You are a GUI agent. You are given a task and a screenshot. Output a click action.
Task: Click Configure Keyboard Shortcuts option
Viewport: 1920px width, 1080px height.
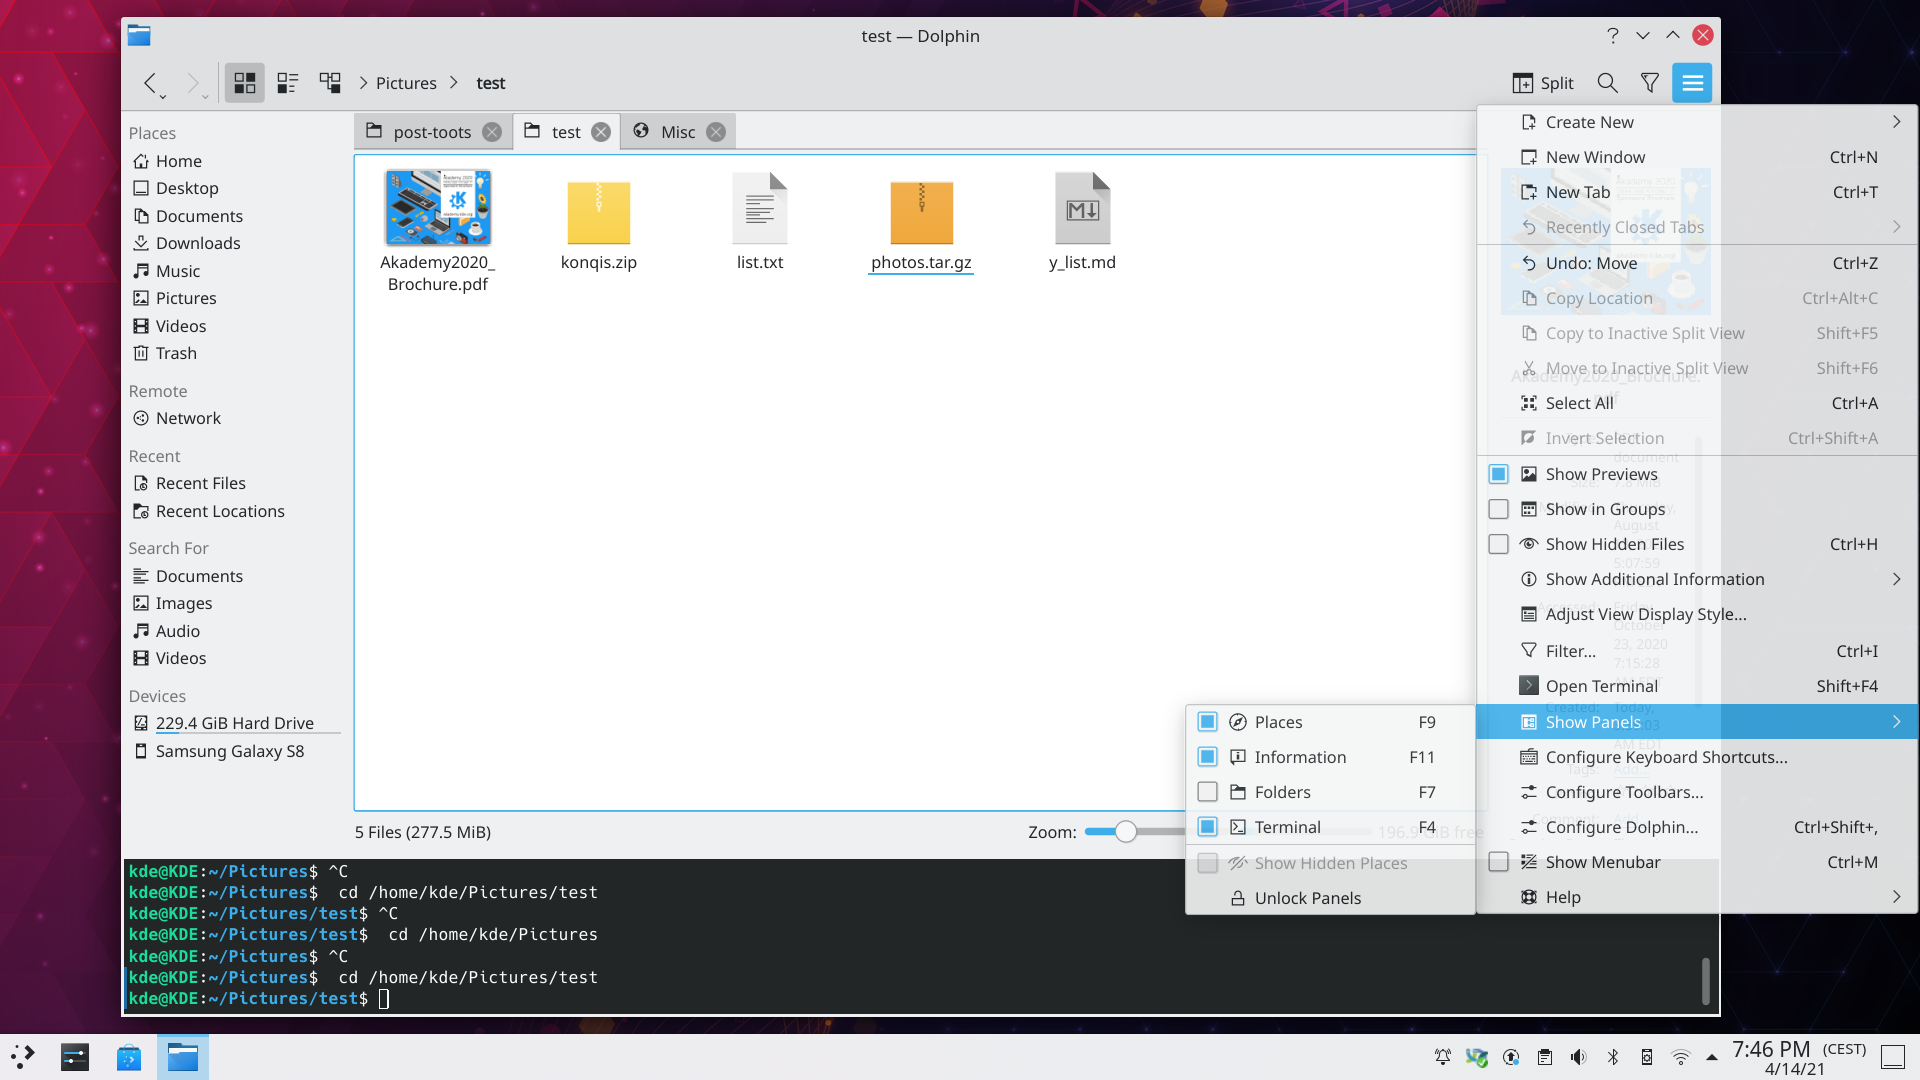1667,756
